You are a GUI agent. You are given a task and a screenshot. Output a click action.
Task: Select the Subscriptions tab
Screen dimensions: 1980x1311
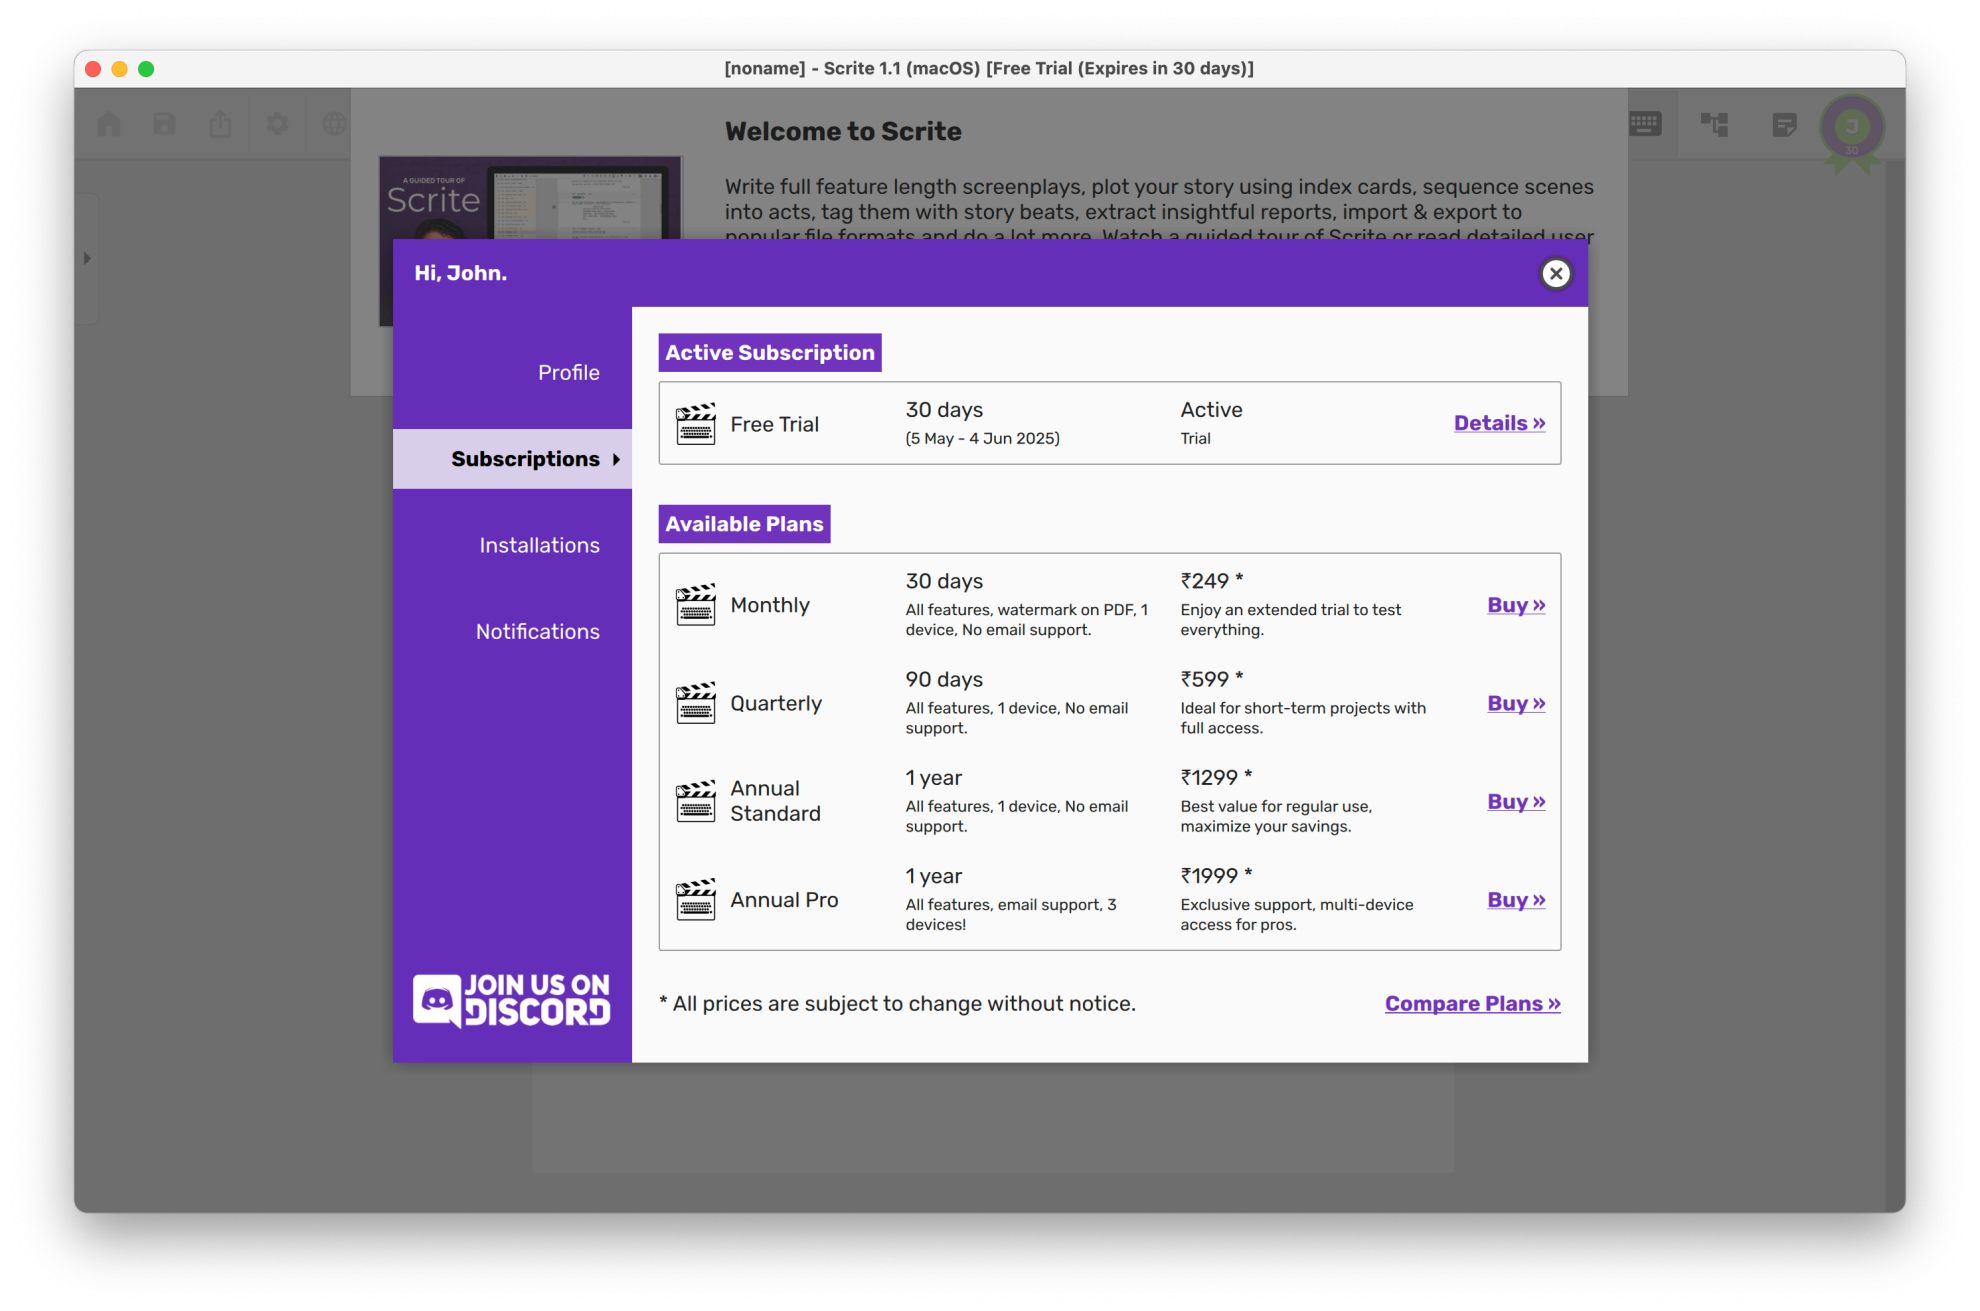tap(525, 459)
